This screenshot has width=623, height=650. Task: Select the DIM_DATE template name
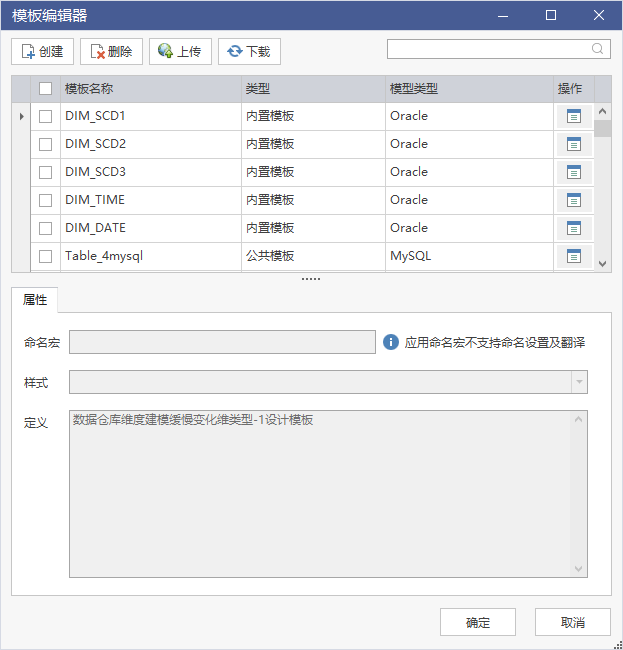[95, 228]
